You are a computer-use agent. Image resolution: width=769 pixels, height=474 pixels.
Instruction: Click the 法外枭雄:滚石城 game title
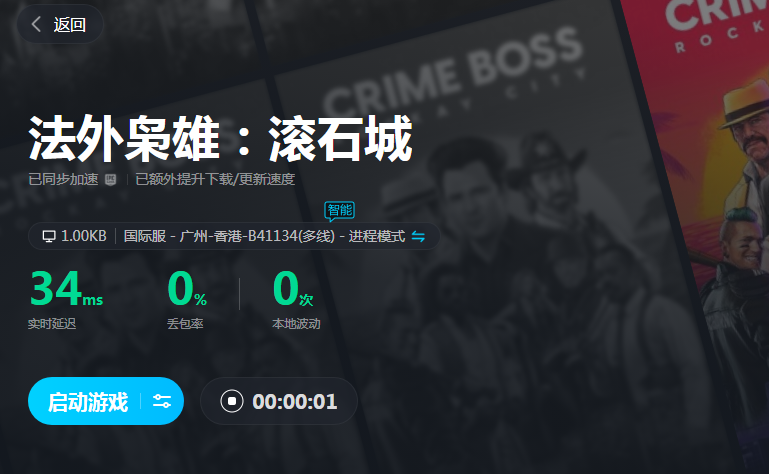[x=220, y=138]
